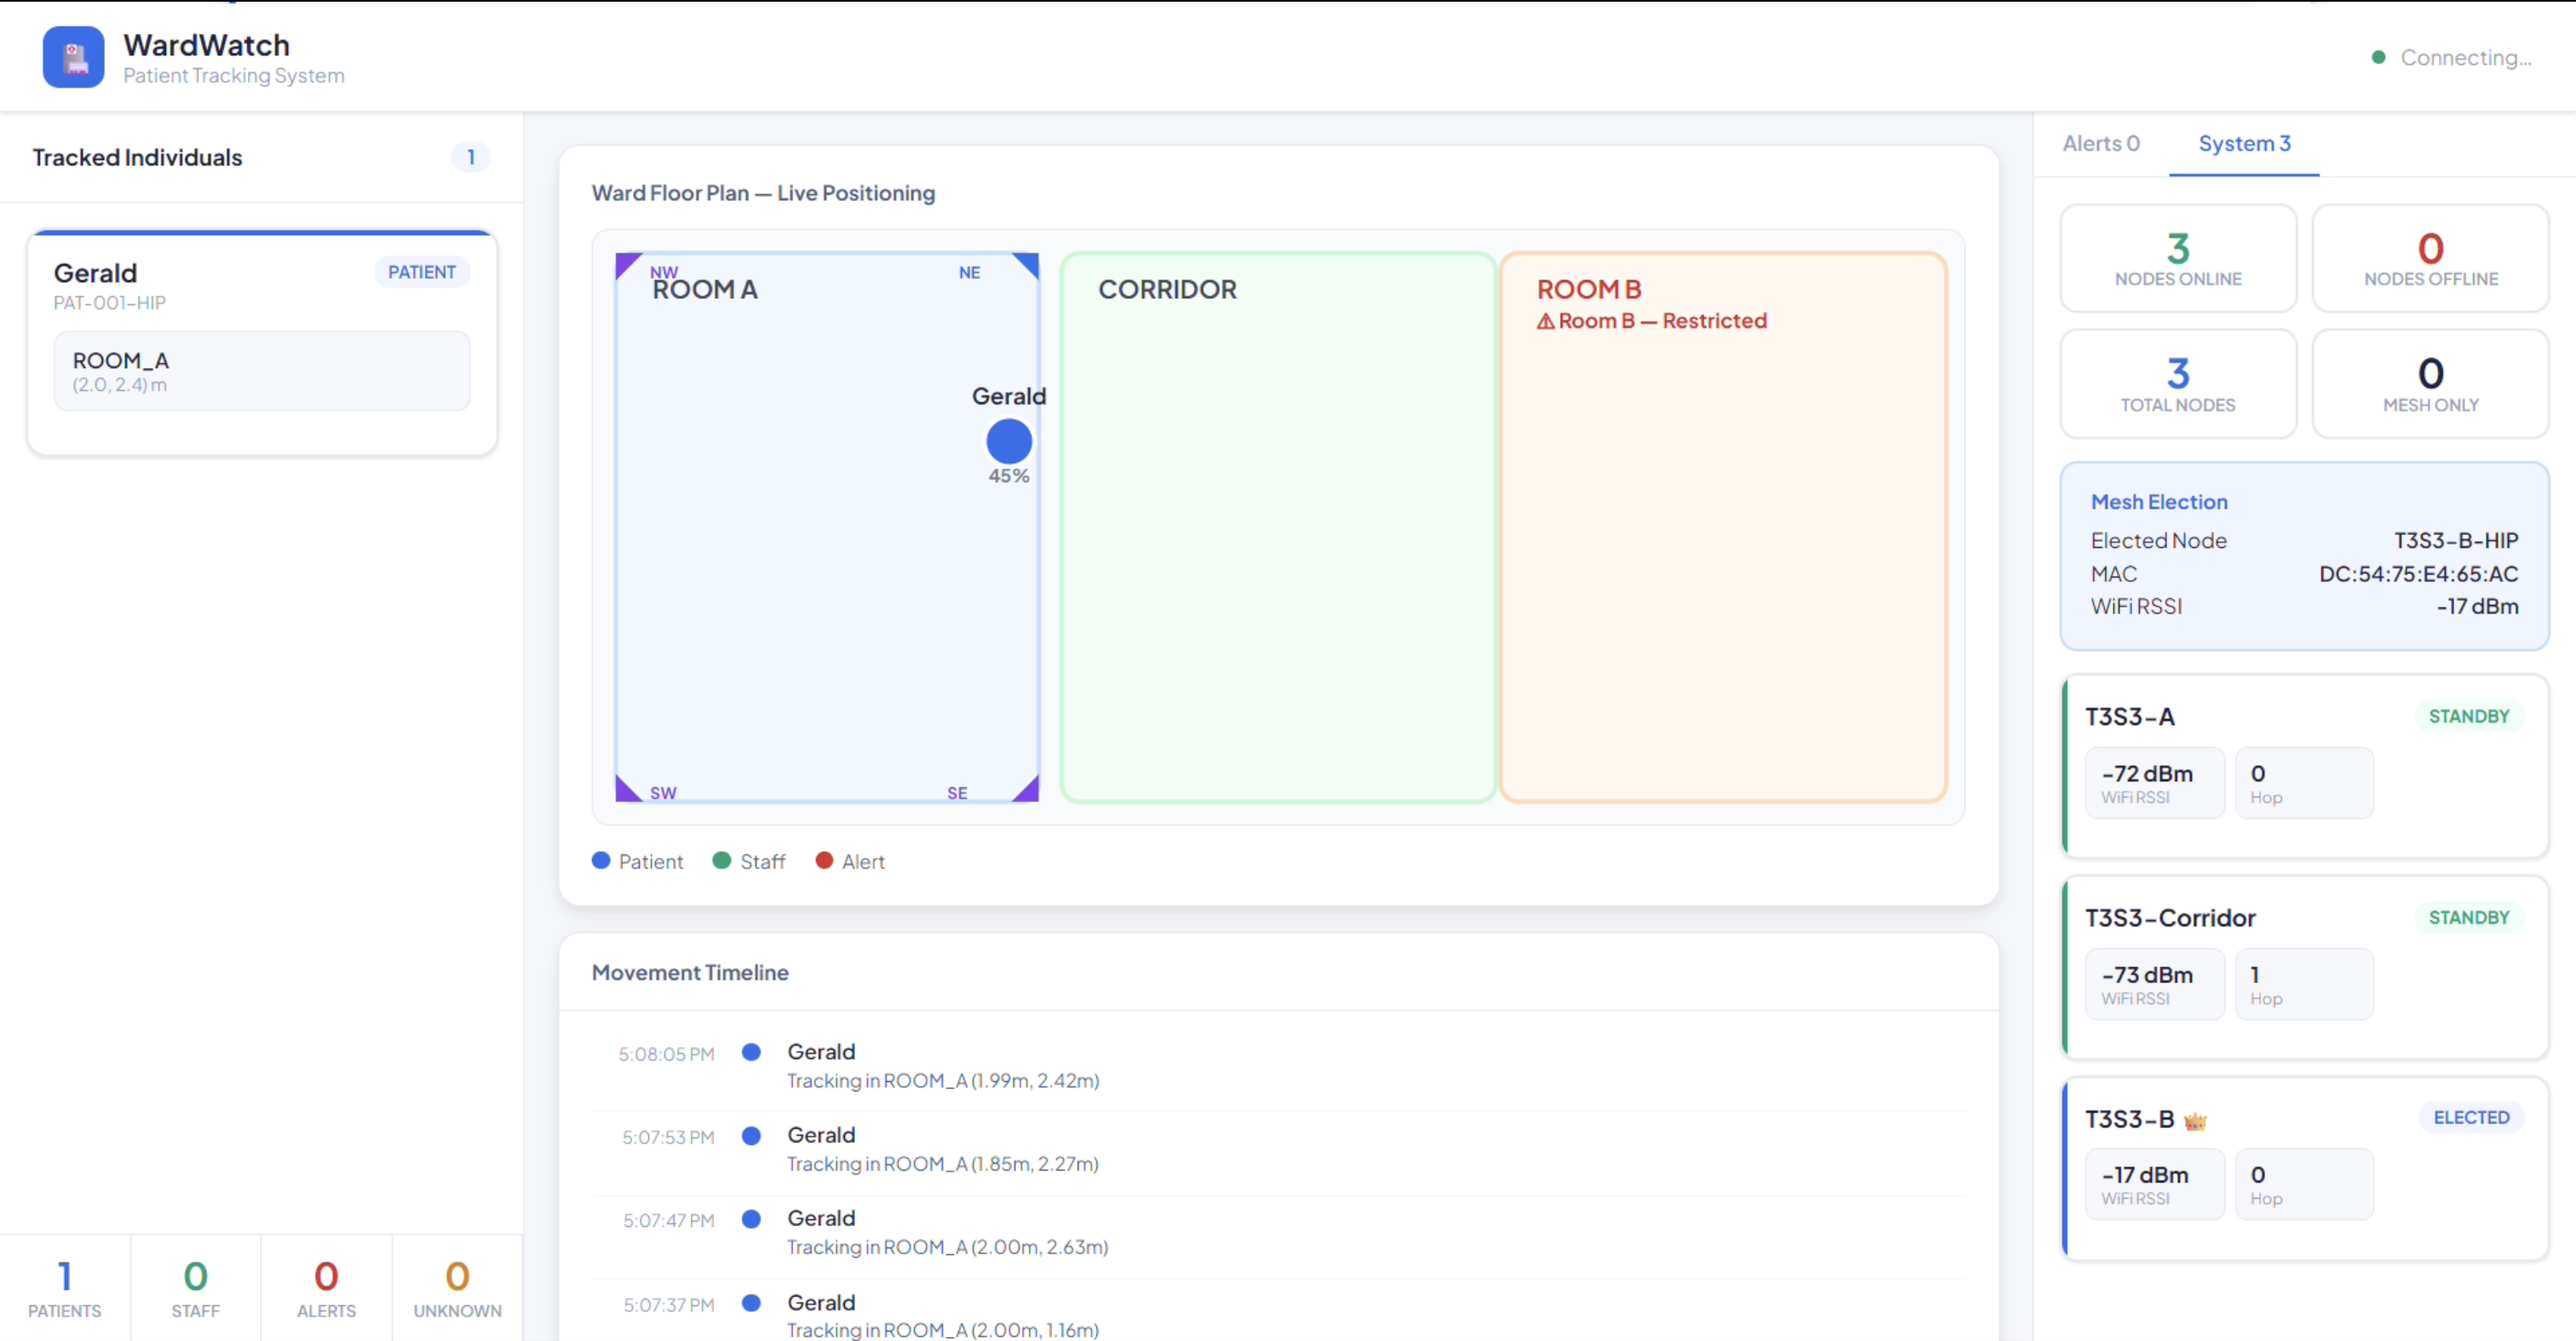The image size is (2576, 1341).
Task: Click the crown icon beside T3S3-B
Action: (2195, 1121)
